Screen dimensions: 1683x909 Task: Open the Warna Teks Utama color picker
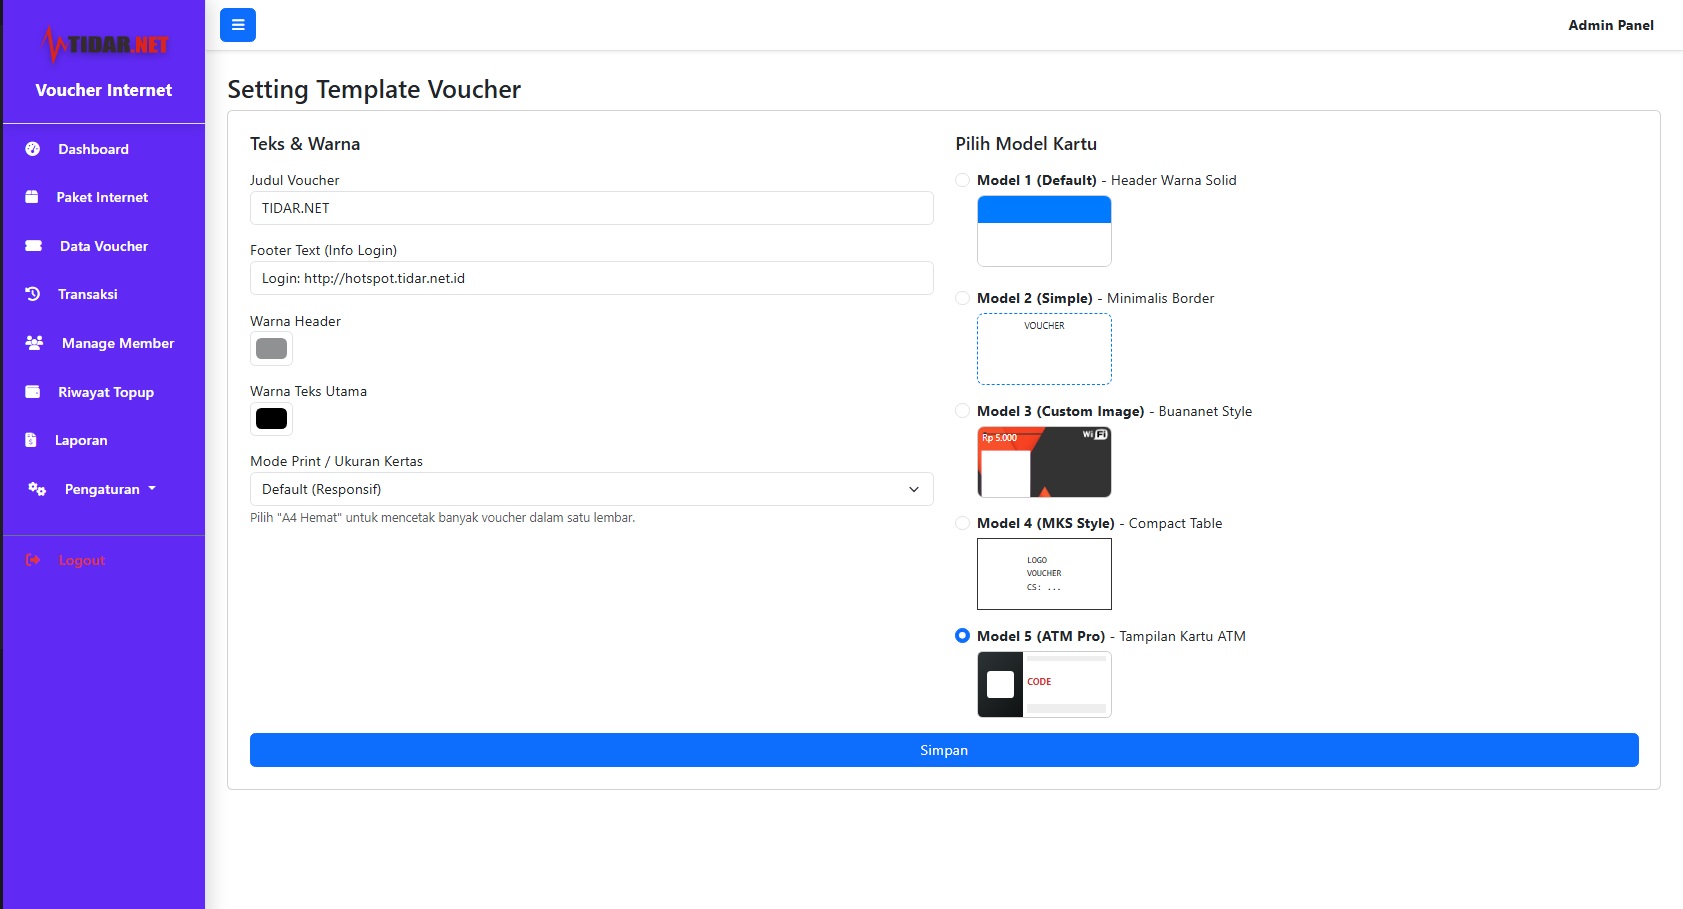[271, 418]
